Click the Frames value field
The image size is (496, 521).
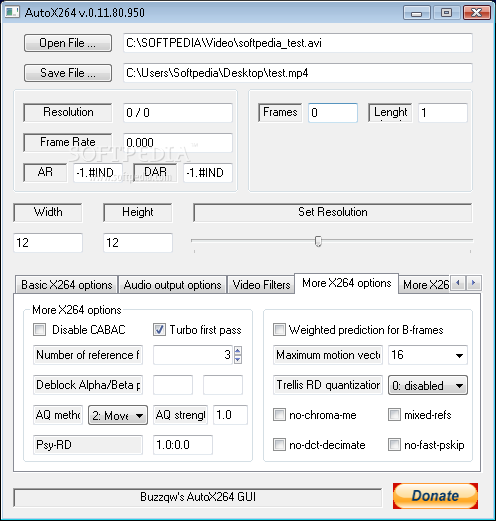pyautogui.click(x=333, y=113)
